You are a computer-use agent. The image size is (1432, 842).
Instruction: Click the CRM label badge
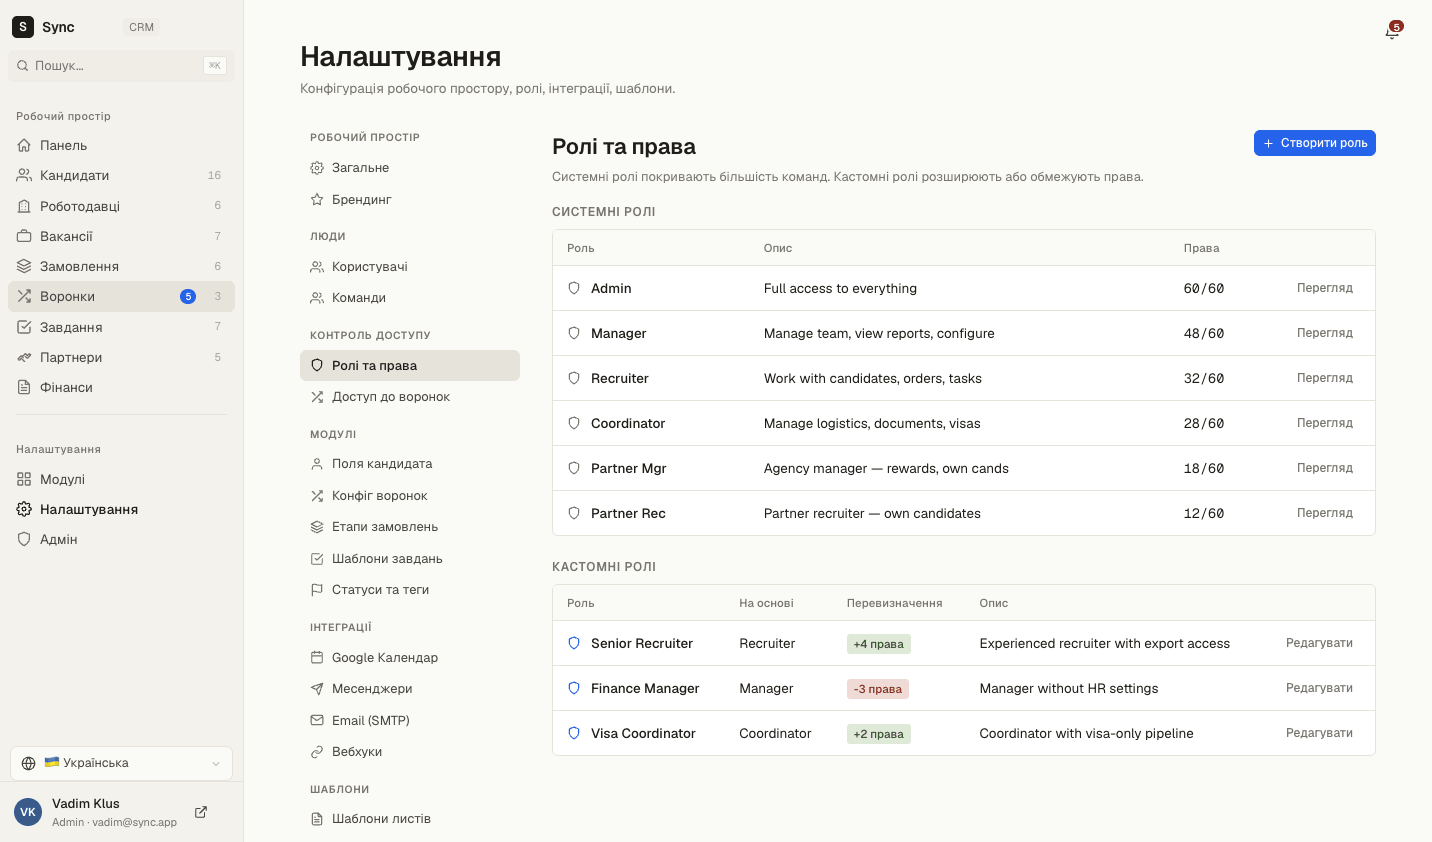[x=142, y=27]
